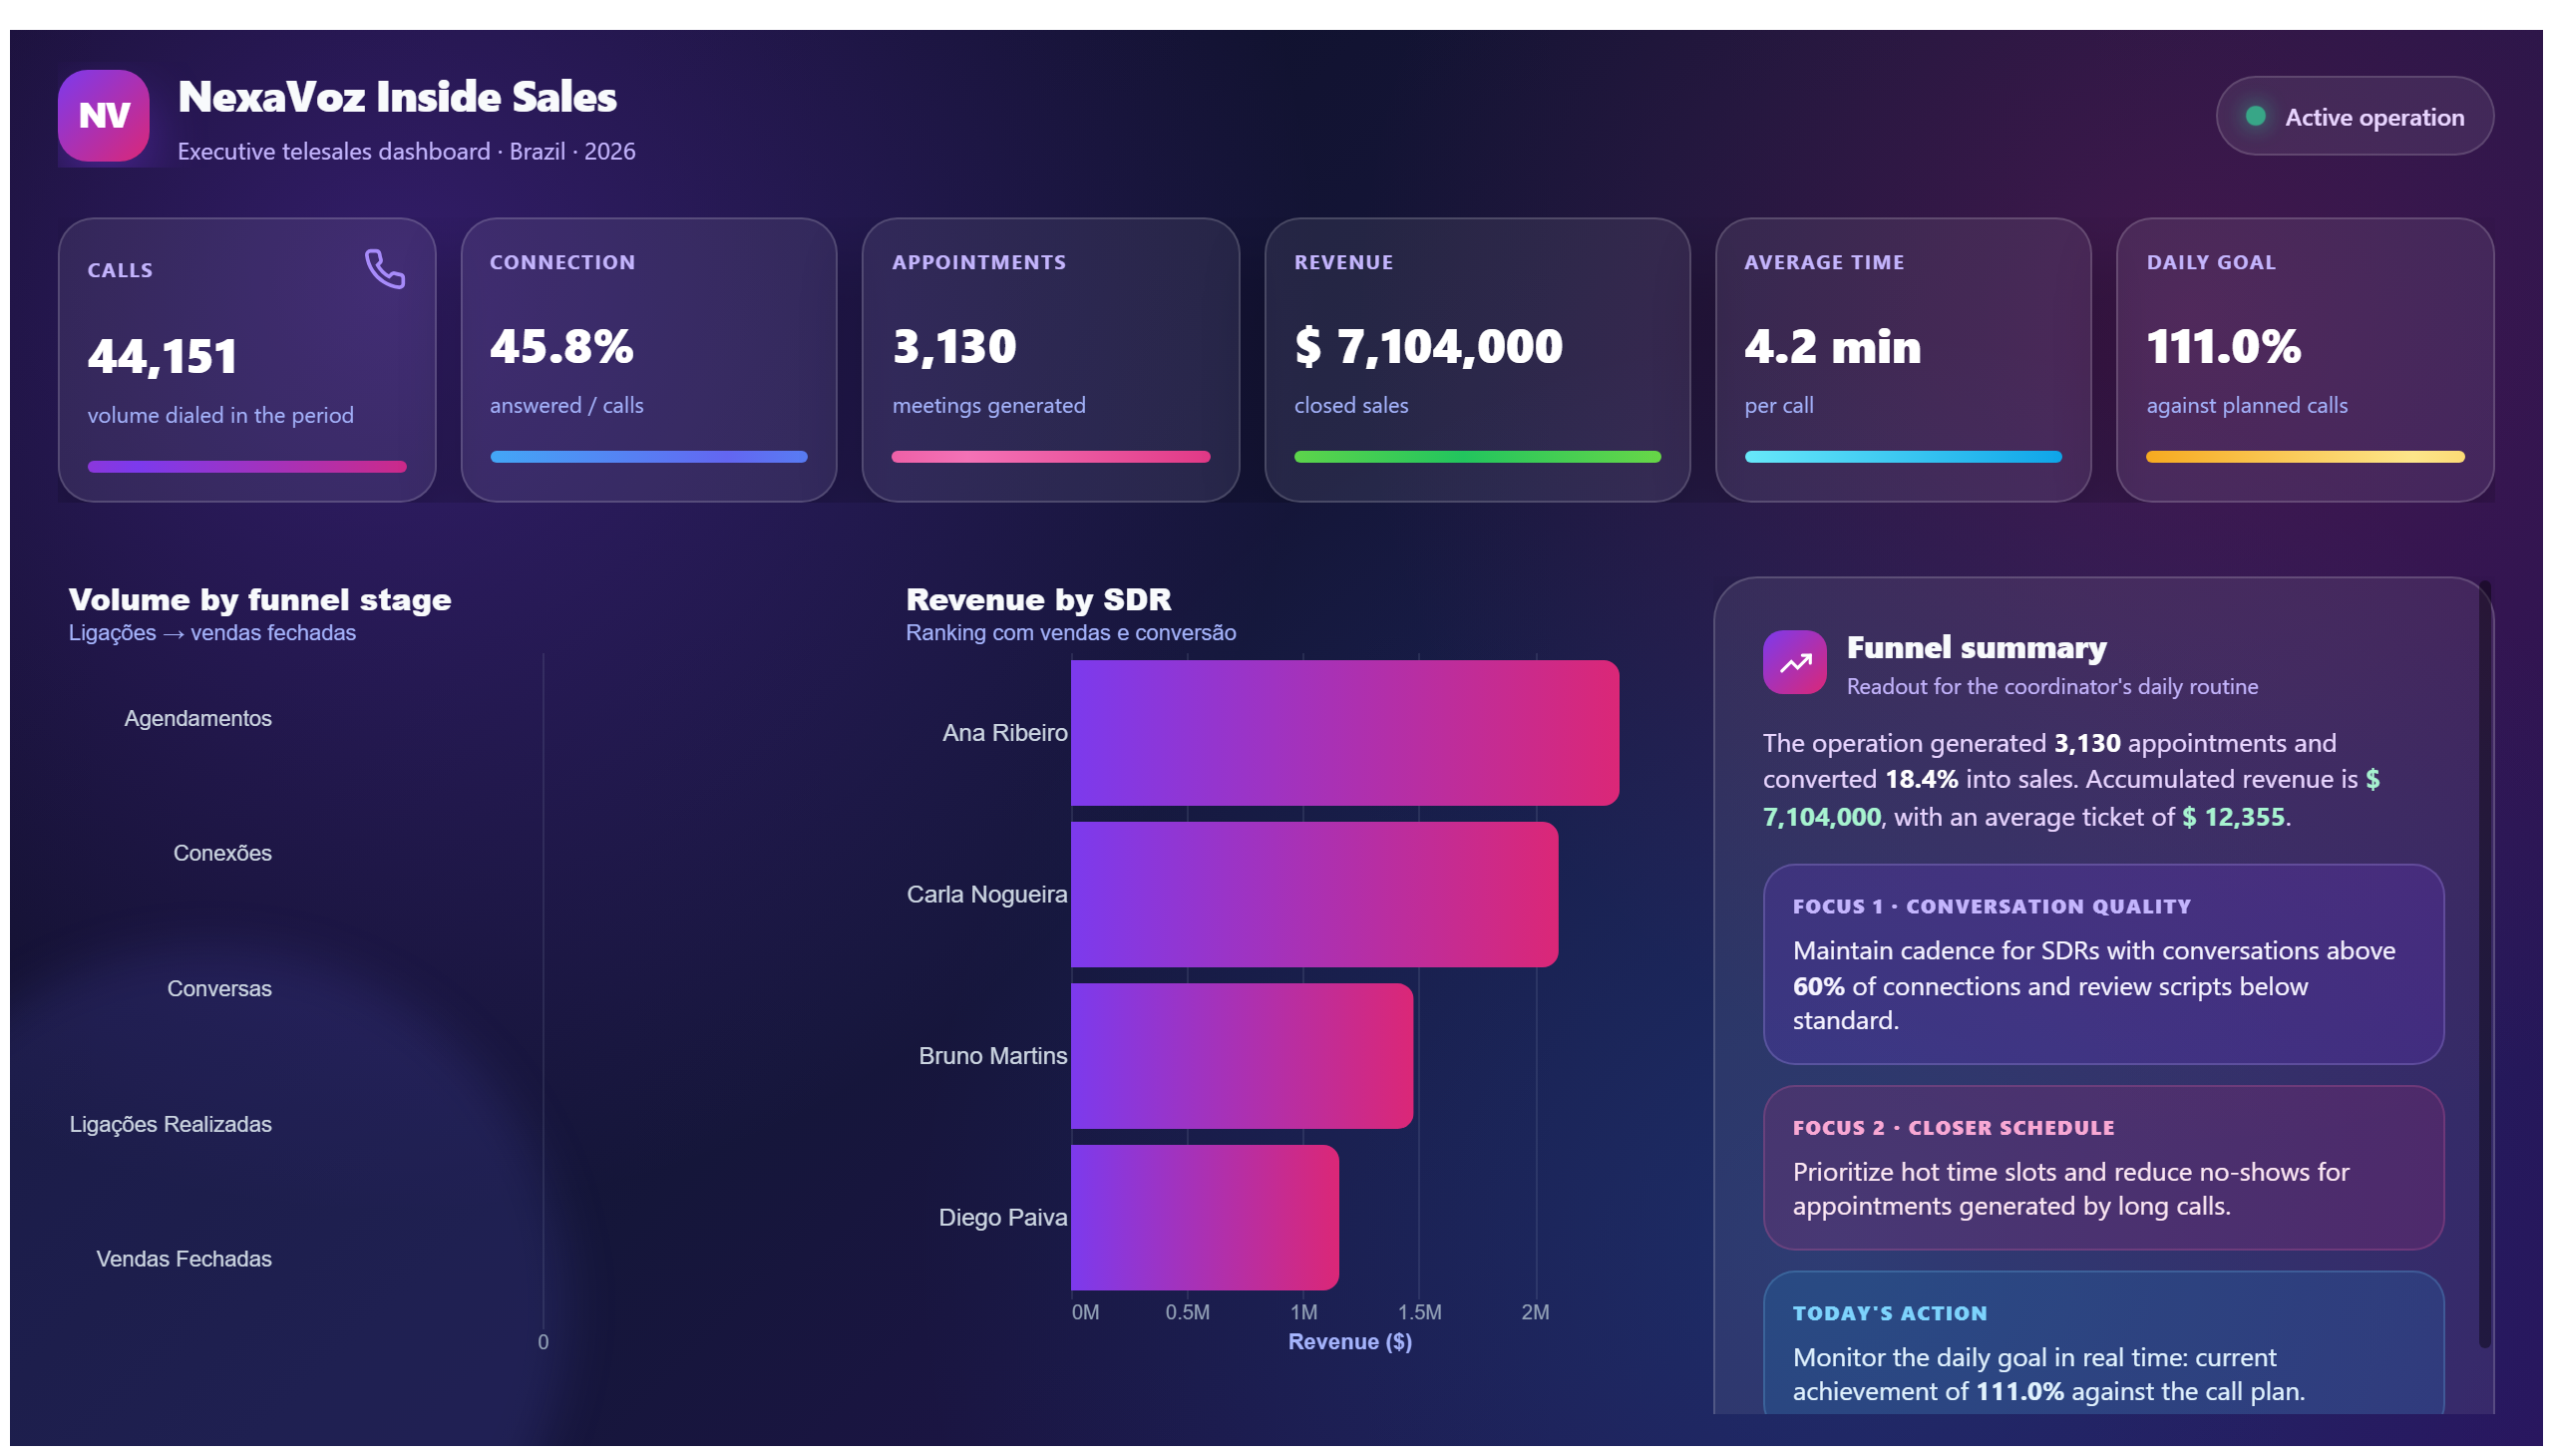Click the Average Time cyan progress bar

(1903, 457)
